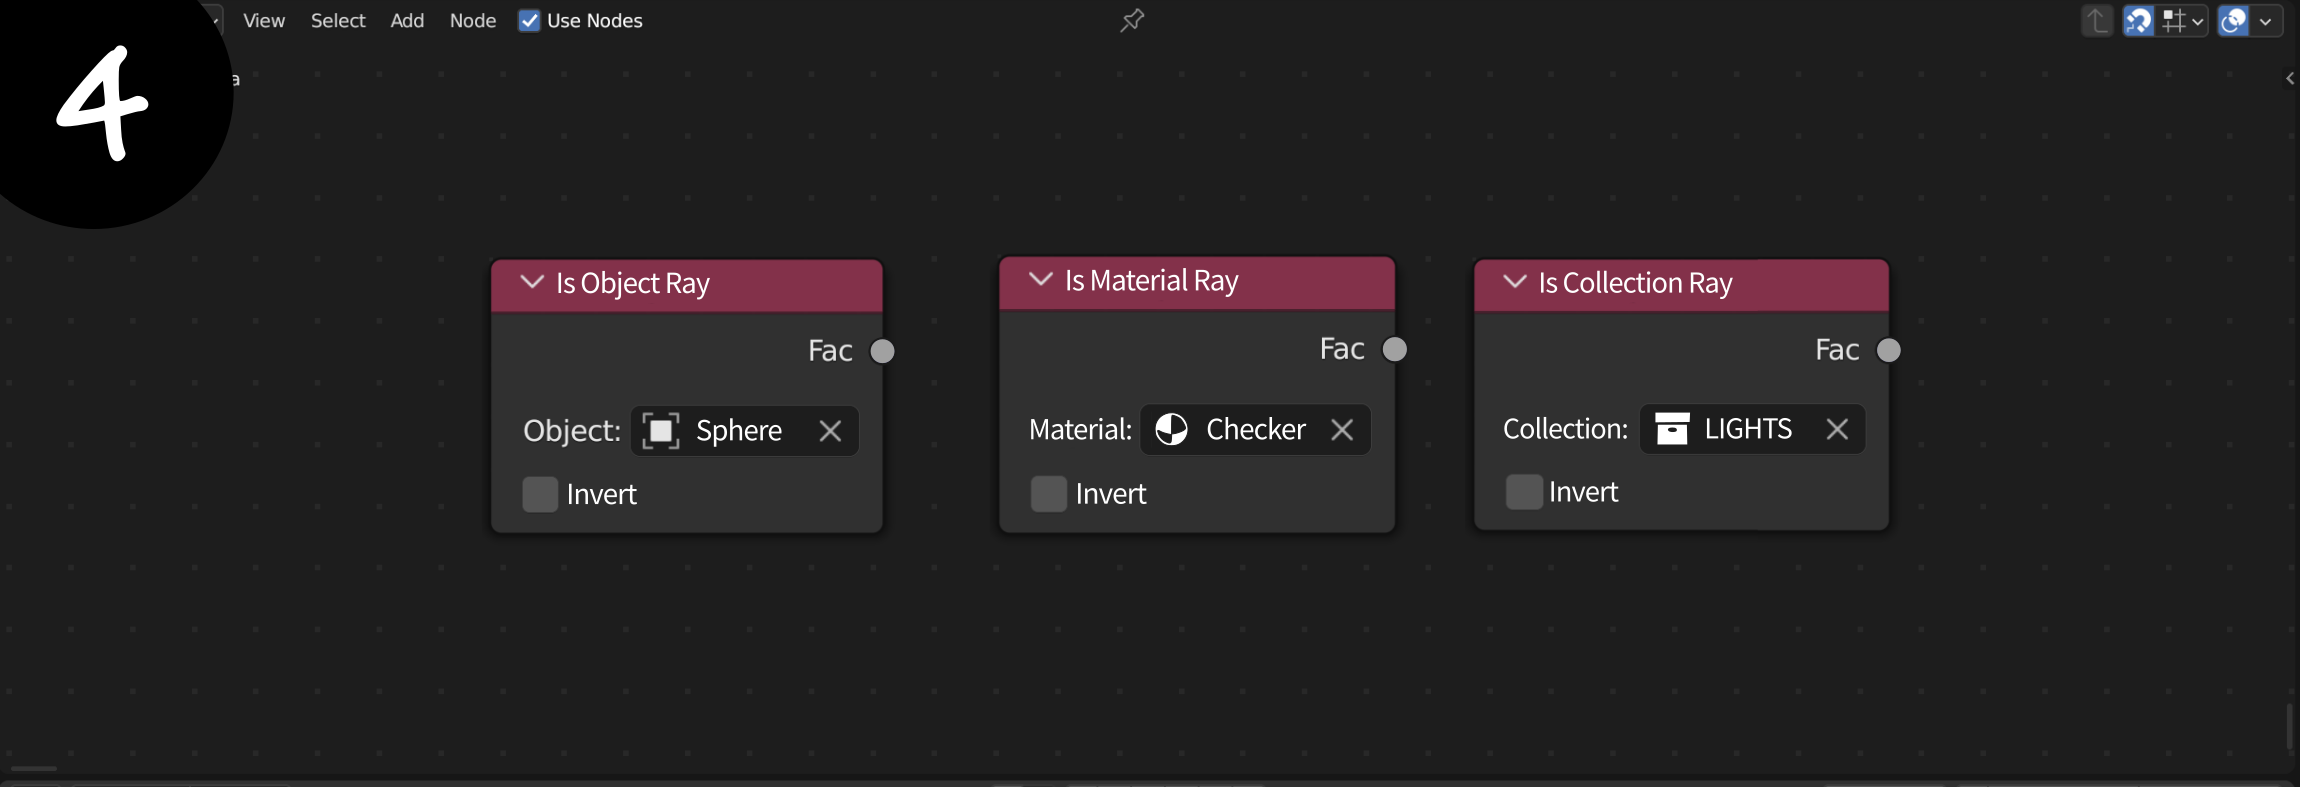Uncheck the Use Nodes checkbox
The image size is (2300, 787).
click(529, 21)
